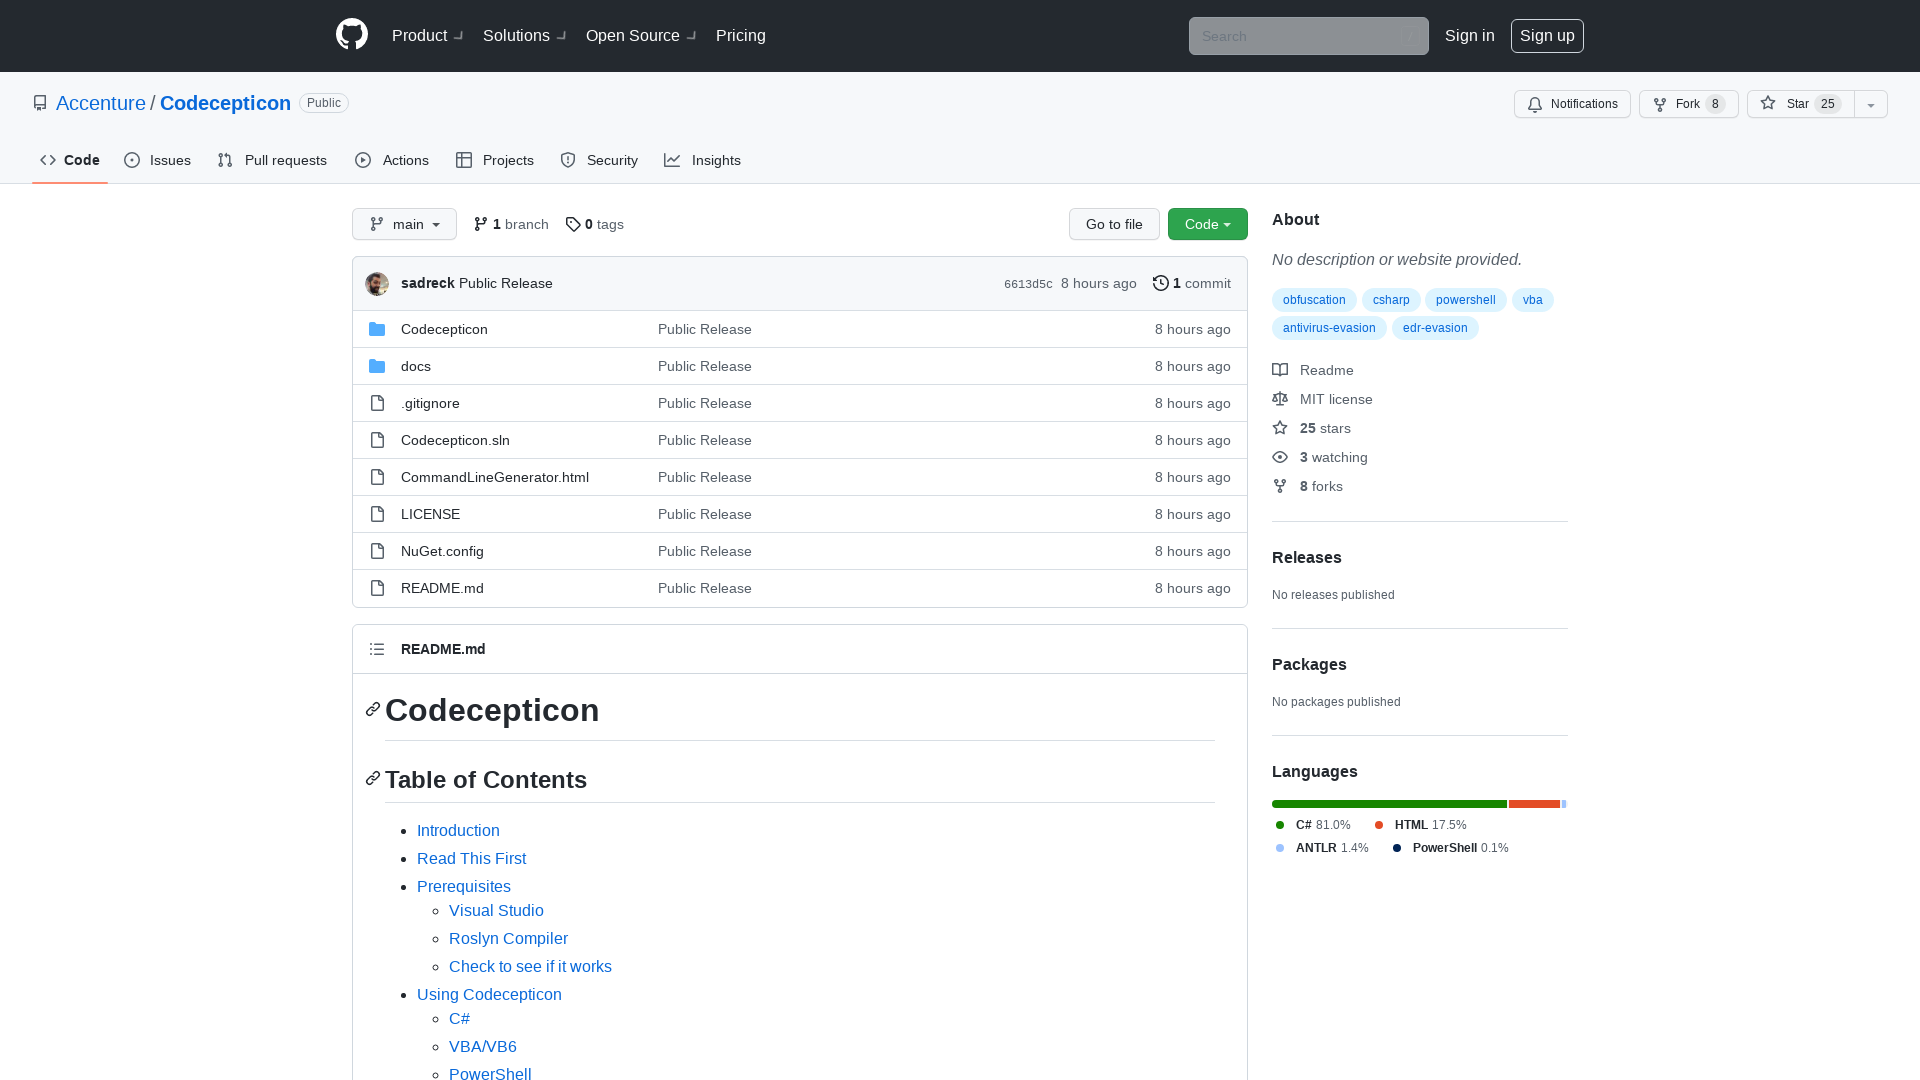The image size is (1920, 1080).
Task: Open the MIT license link
Action: point(1336,399)
